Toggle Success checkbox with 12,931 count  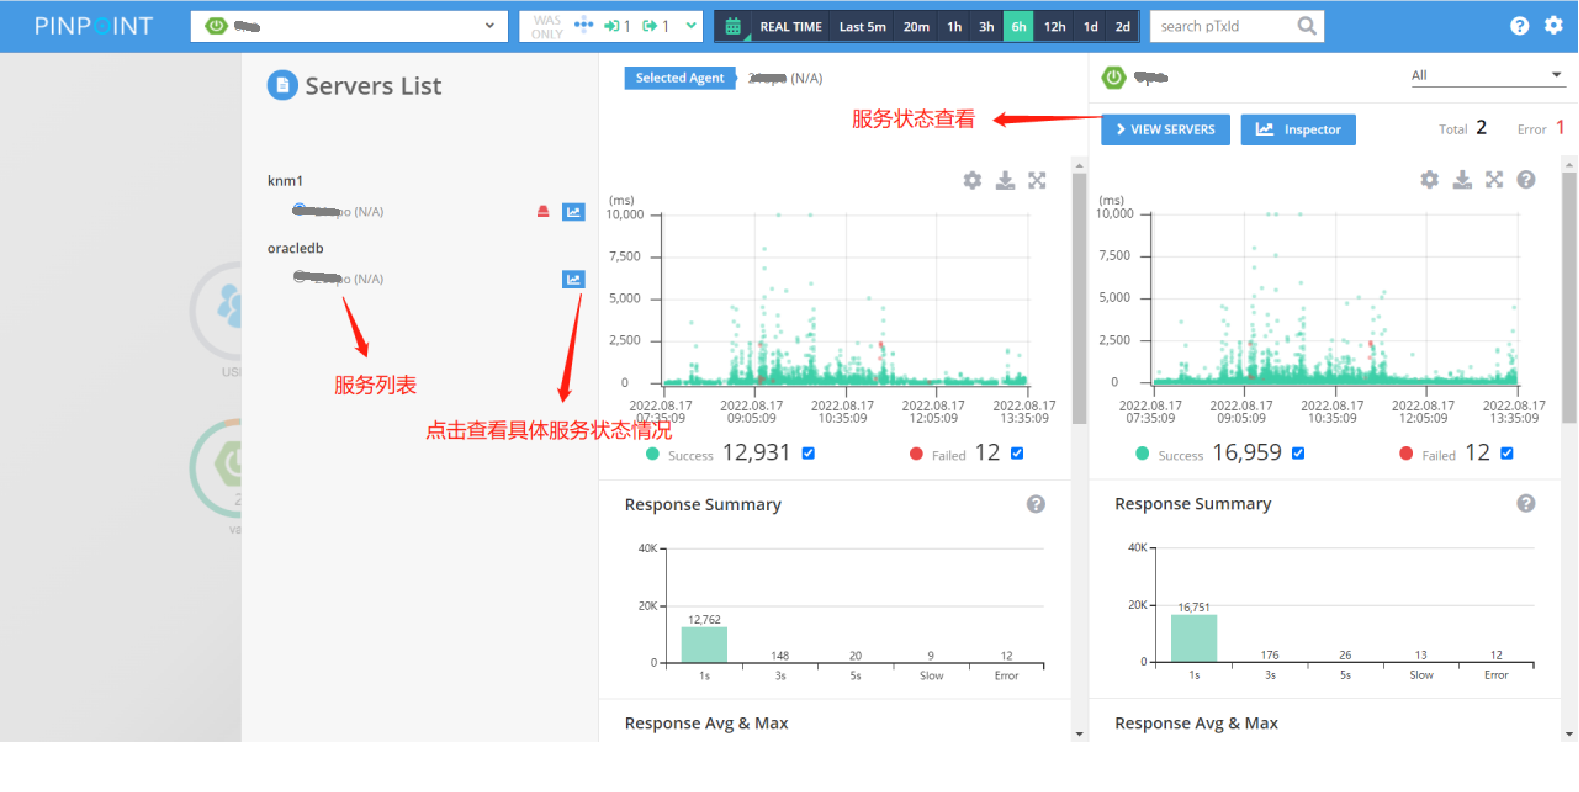(x=808, y=453)
